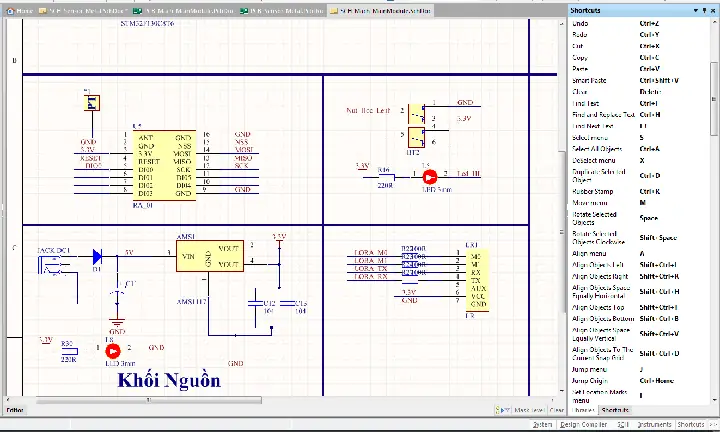Select resistor R30 220R symbol
Screen dimensions: 720x432
pos(69,352)
